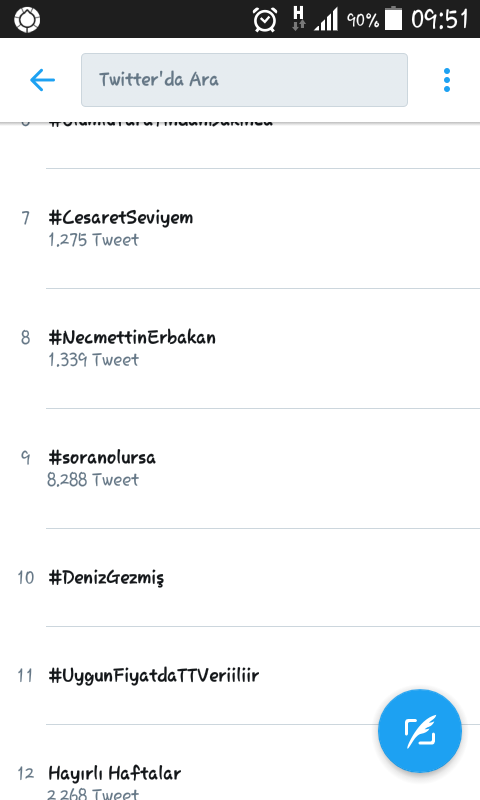The width and height of the screenshot is (480, 800).
Task: Tap the clock showing 09:51
Action: coord(440,19)
